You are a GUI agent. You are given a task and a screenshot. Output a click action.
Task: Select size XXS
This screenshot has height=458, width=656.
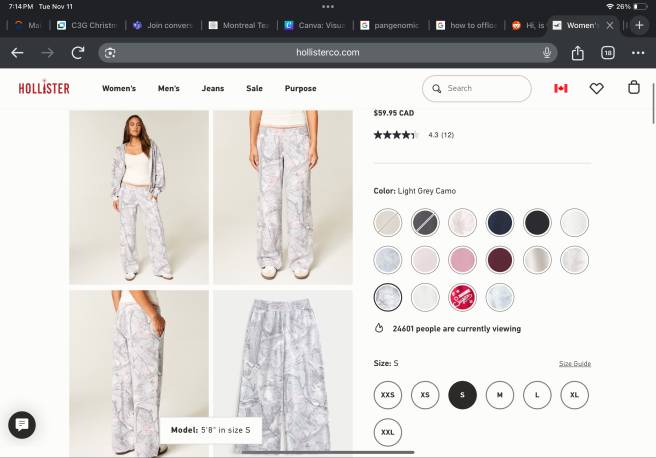[x=388, y=395]
